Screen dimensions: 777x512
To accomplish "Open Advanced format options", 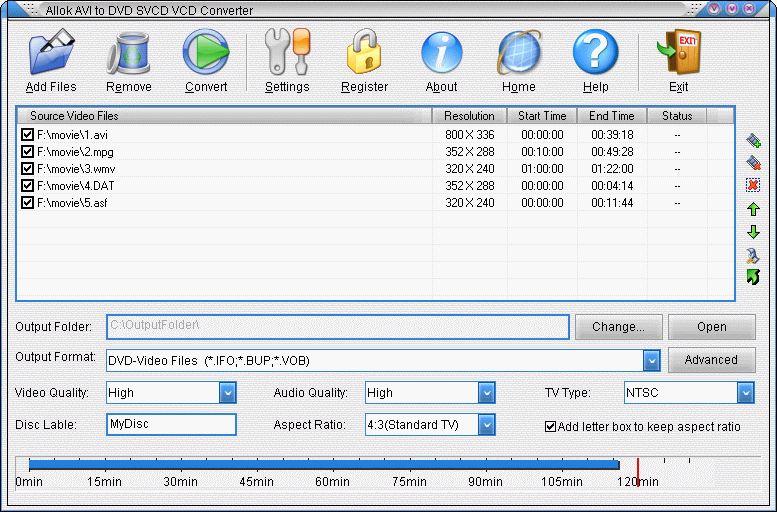I will pos(712,360).
